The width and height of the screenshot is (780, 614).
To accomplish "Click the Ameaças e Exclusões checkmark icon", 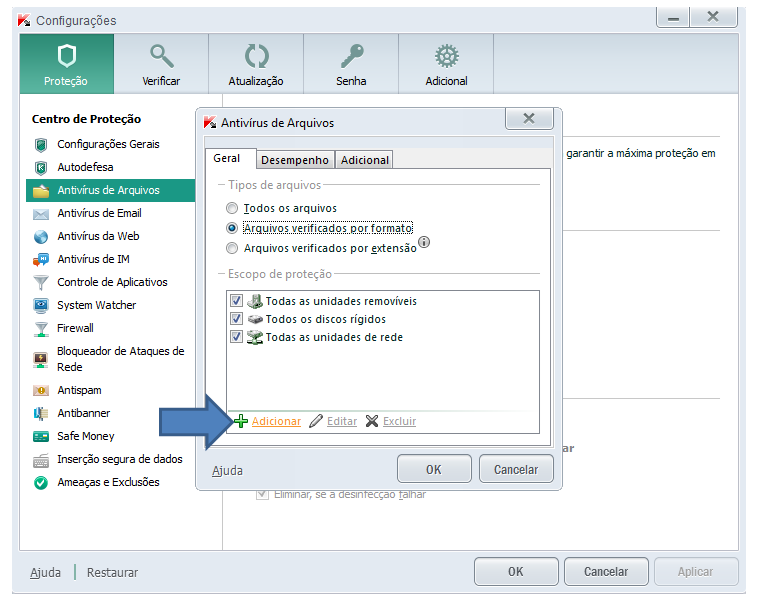I will point(41,483).
